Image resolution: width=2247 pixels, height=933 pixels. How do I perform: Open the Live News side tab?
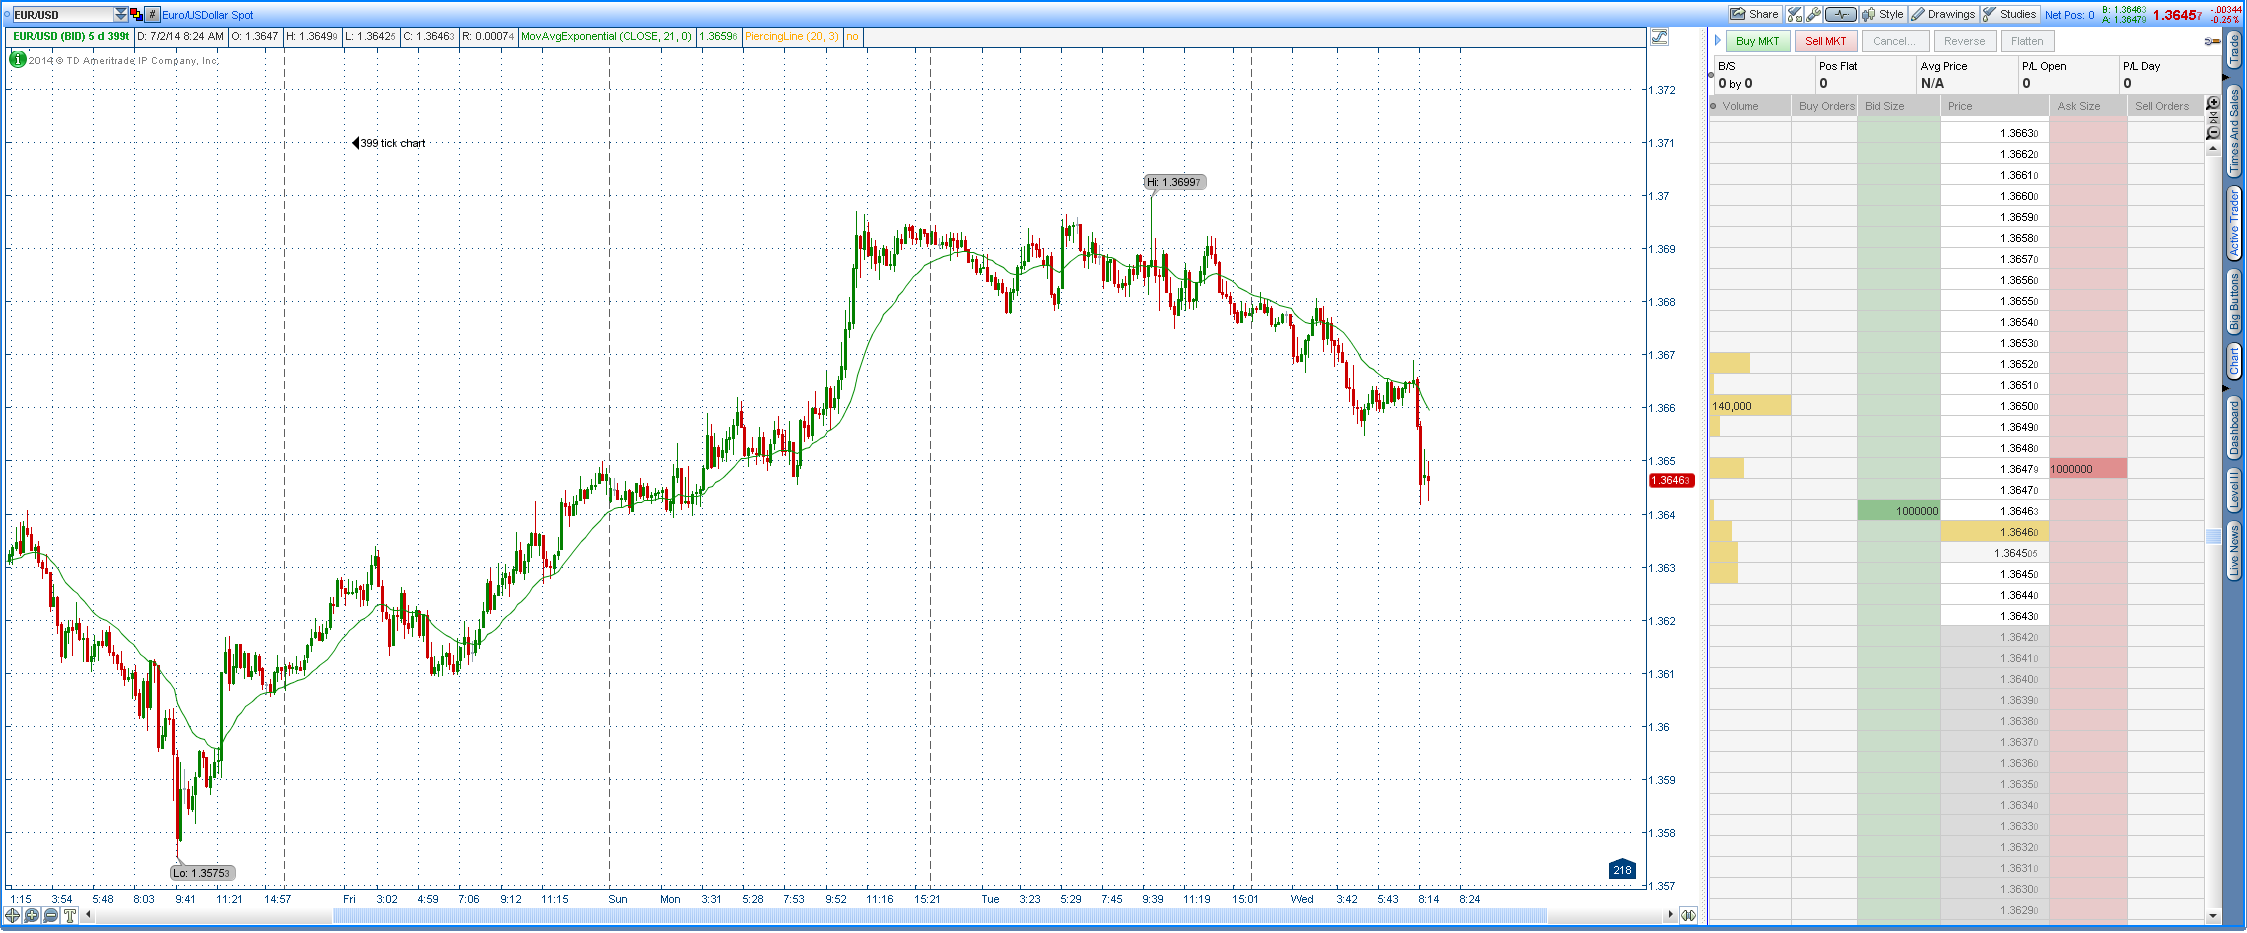coord(2234,550)
